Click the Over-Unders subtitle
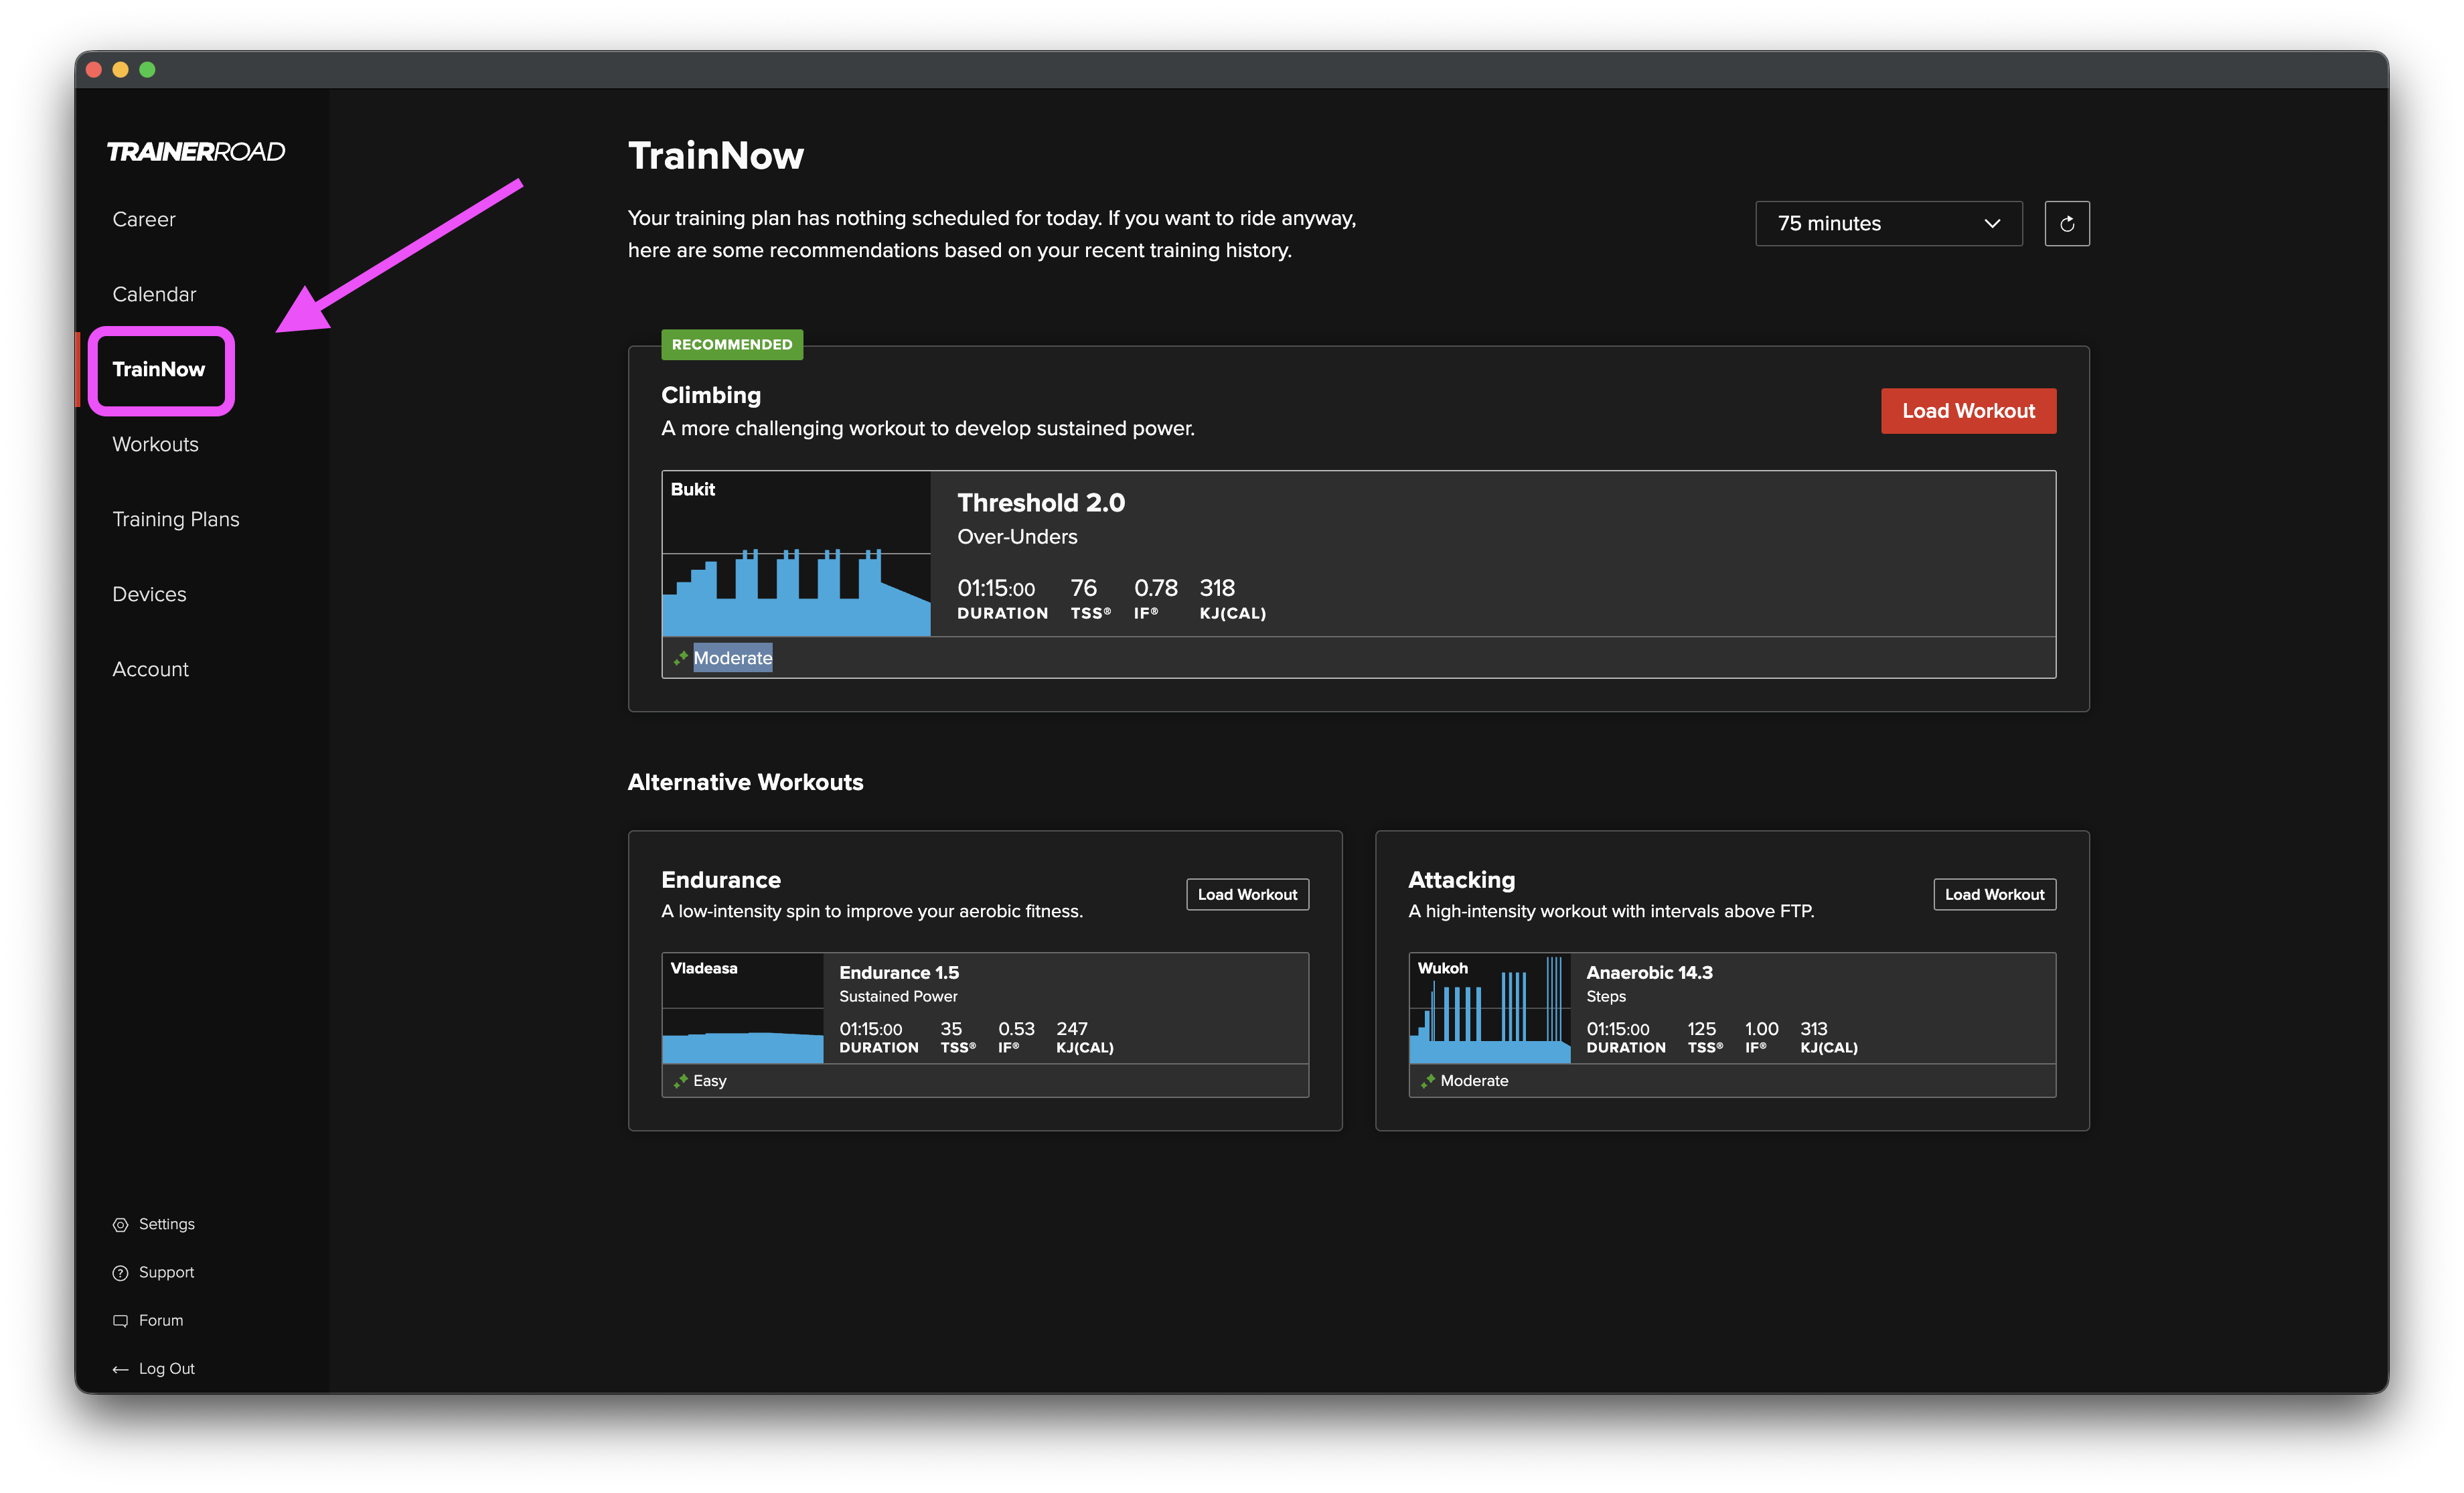This screenshot has width=2464, height=1493. [x=1017, y=537]
